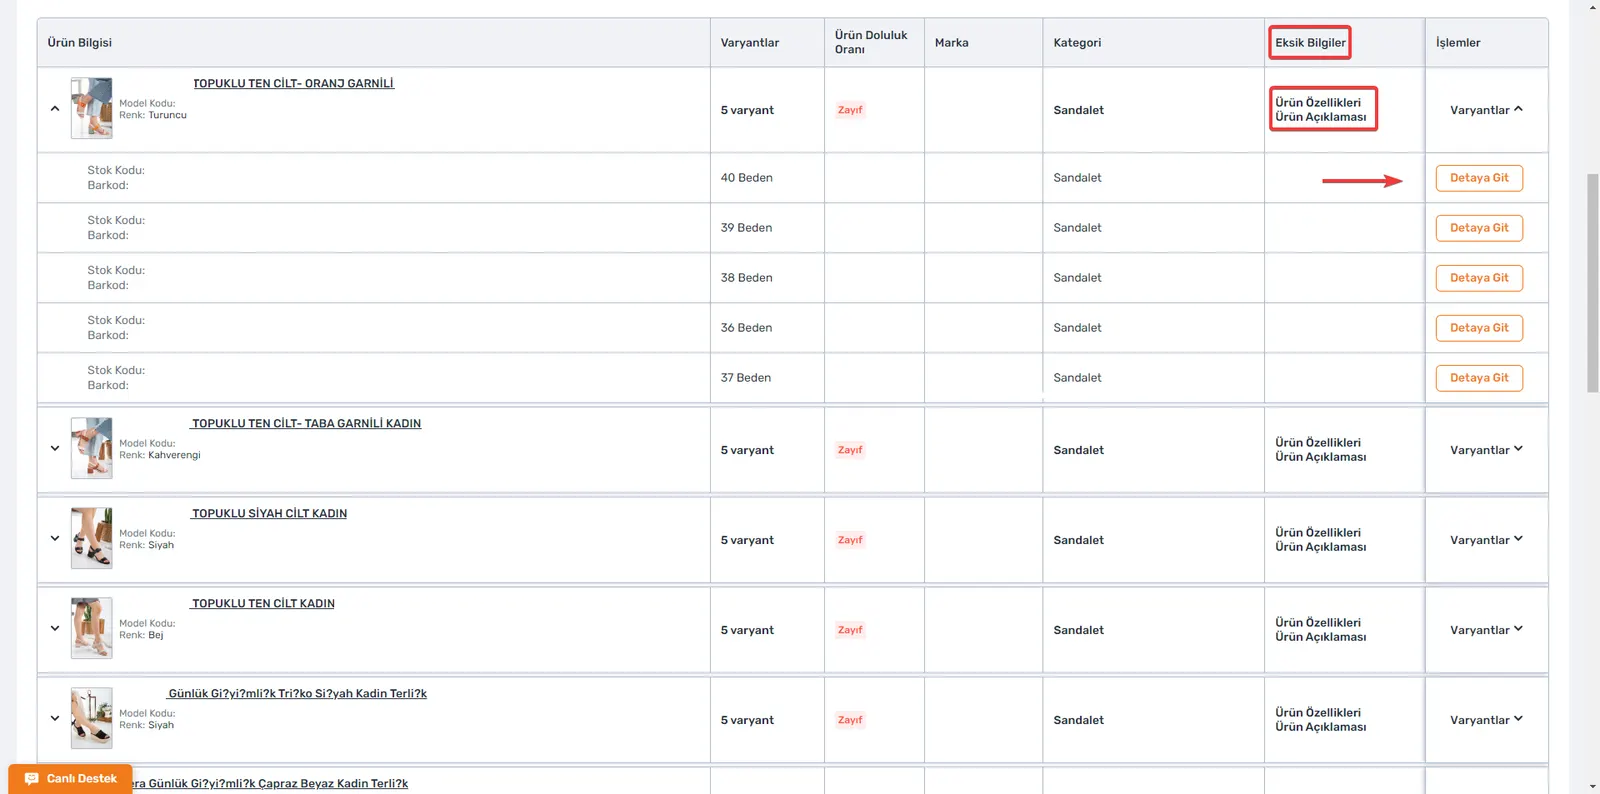The image size is (1600, 794).
Task: Open the TOPUKLU TEN CİLT KADIN product link
Action: (263, 604)
